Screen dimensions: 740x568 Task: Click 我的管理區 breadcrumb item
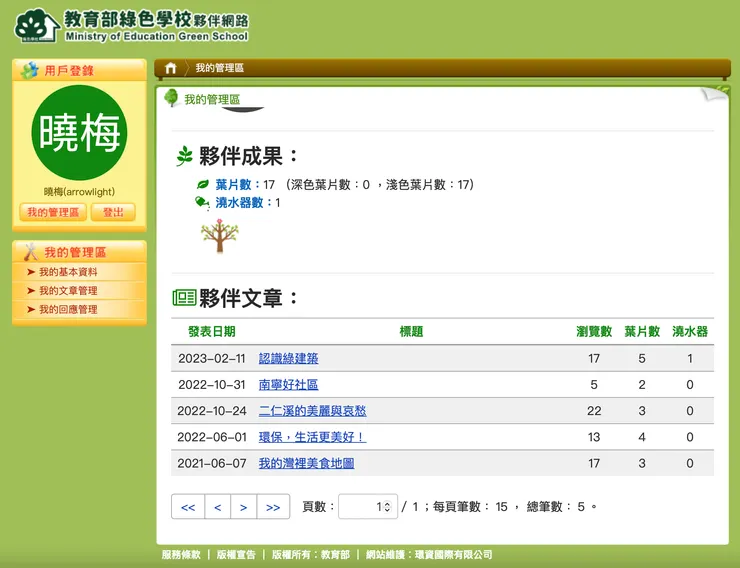[219, 68]
